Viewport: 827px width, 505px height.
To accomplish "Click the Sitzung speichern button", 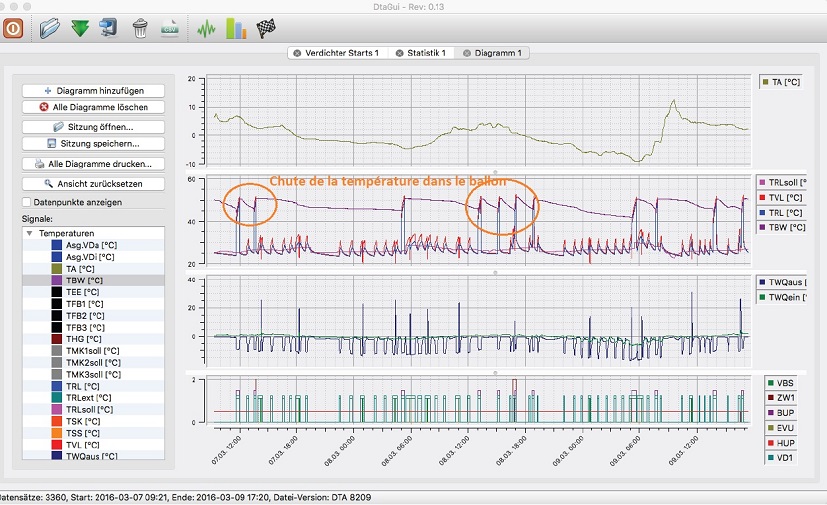I will coord(94,144).
